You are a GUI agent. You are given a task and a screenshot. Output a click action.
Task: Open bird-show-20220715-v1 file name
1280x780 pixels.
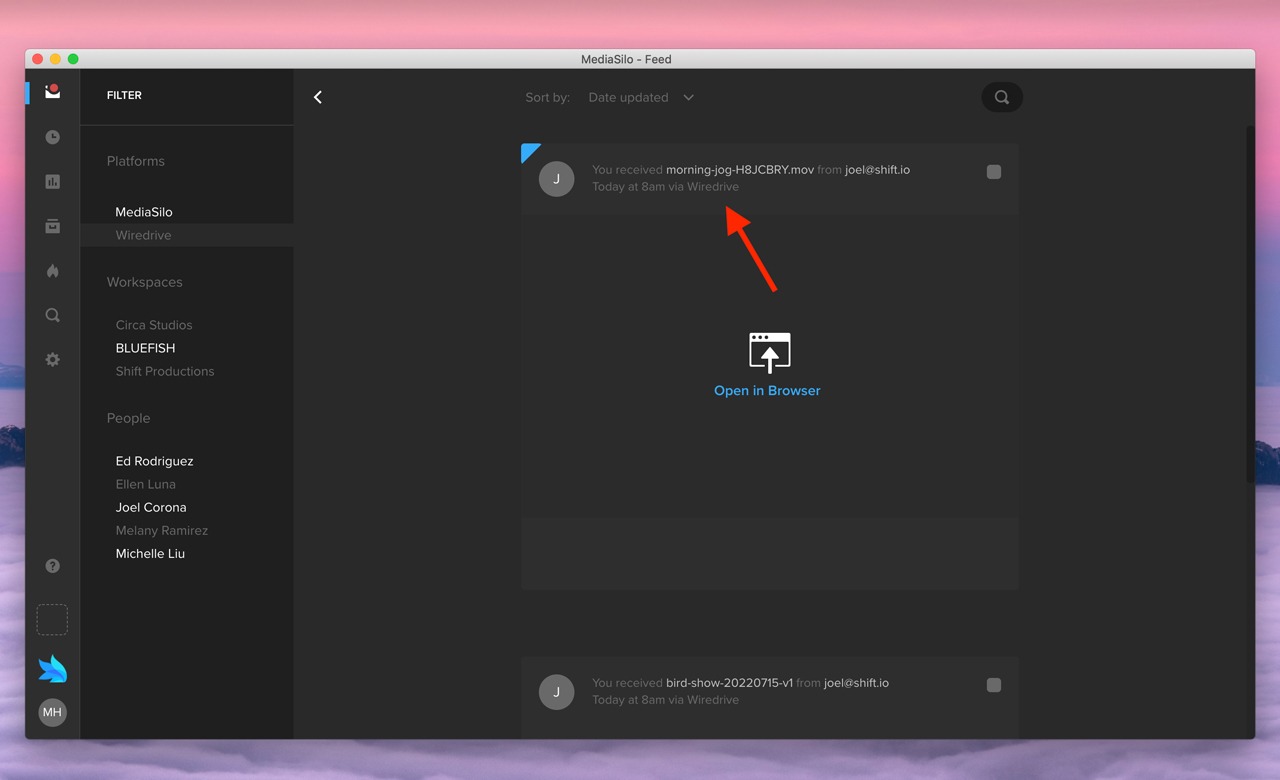point(729,683)
